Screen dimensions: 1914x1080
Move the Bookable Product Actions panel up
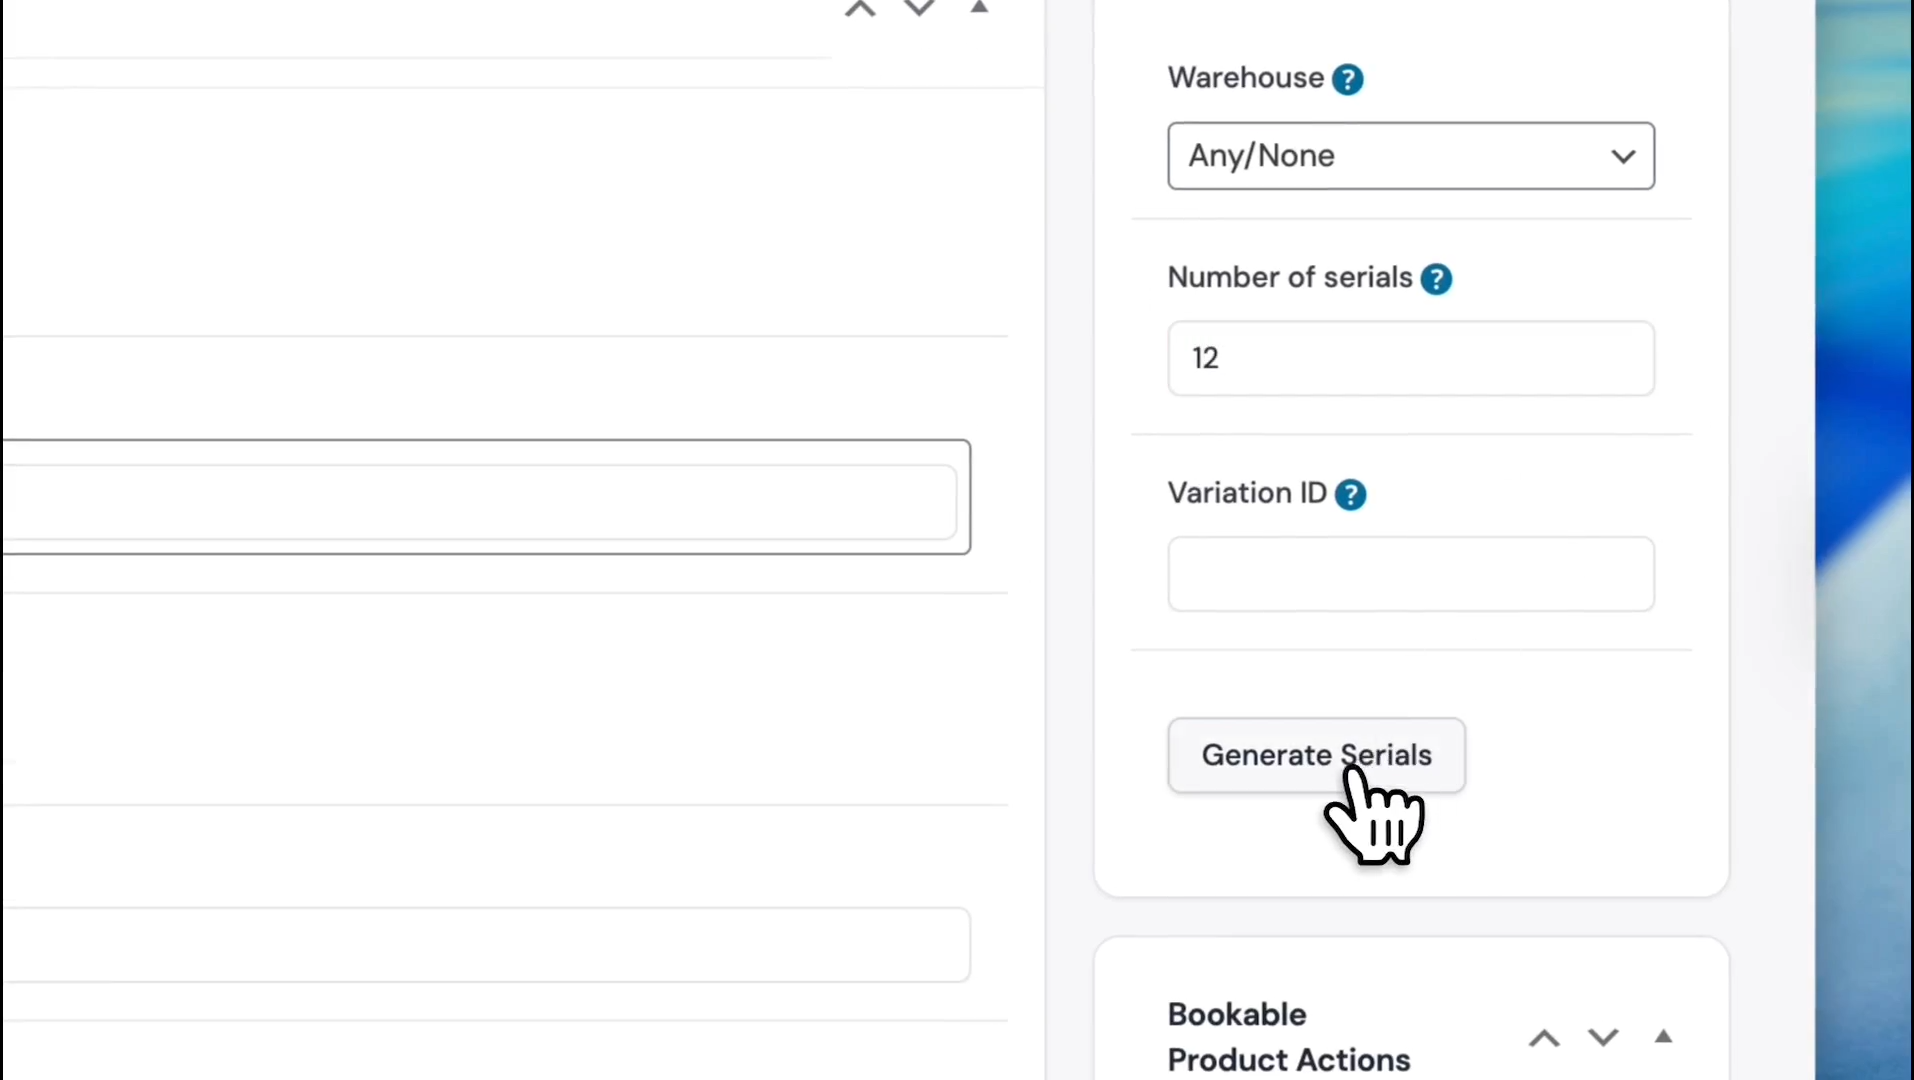tap(1544, 1038)
